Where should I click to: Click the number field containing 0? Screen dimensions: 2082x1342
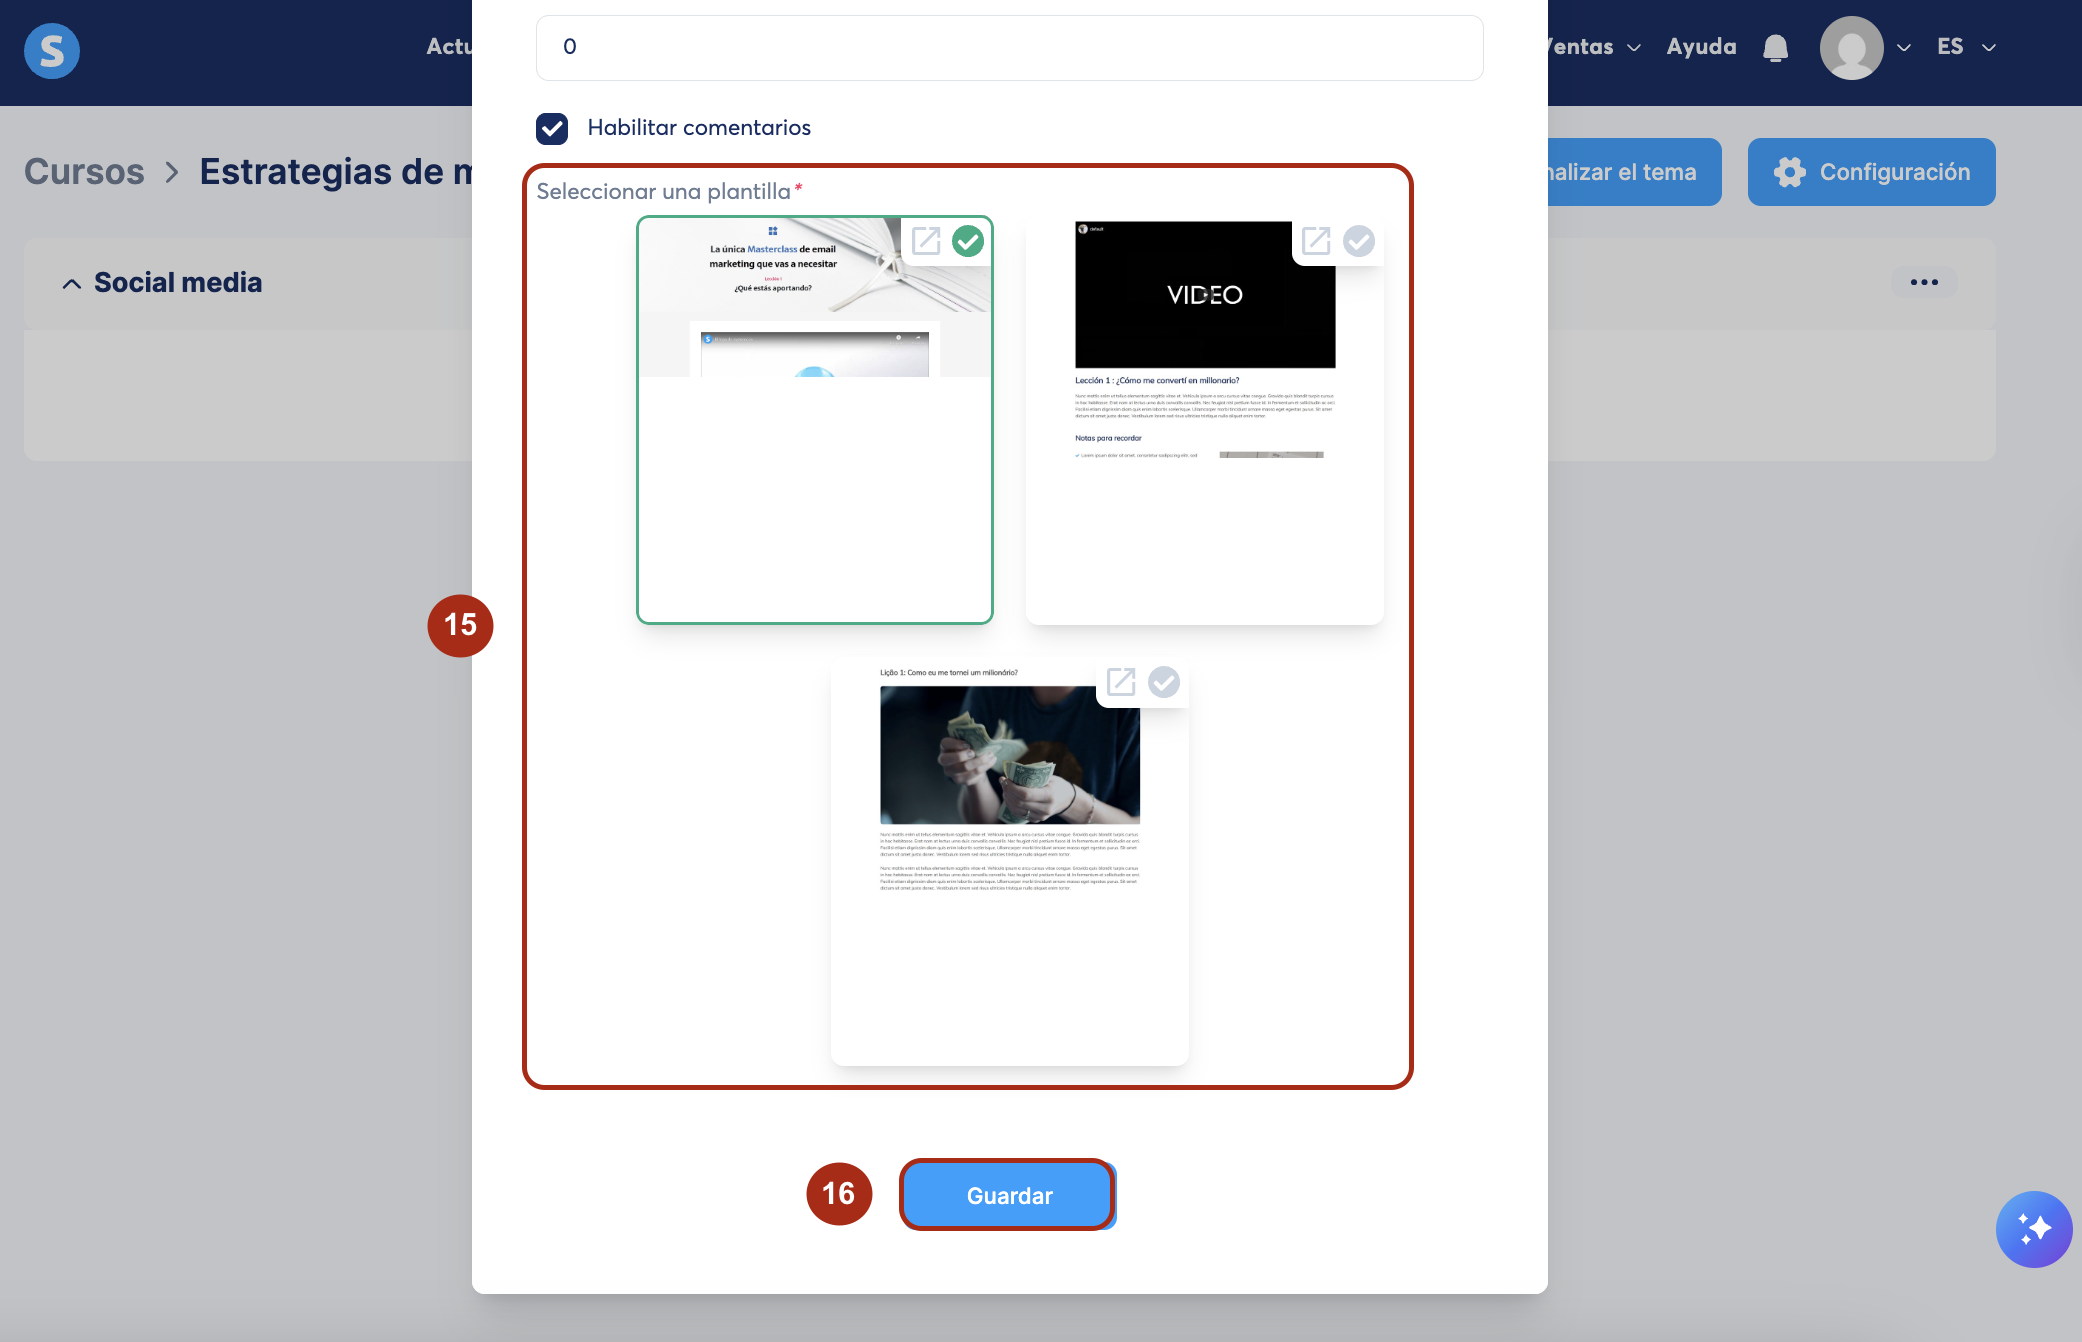[1009, 47]
